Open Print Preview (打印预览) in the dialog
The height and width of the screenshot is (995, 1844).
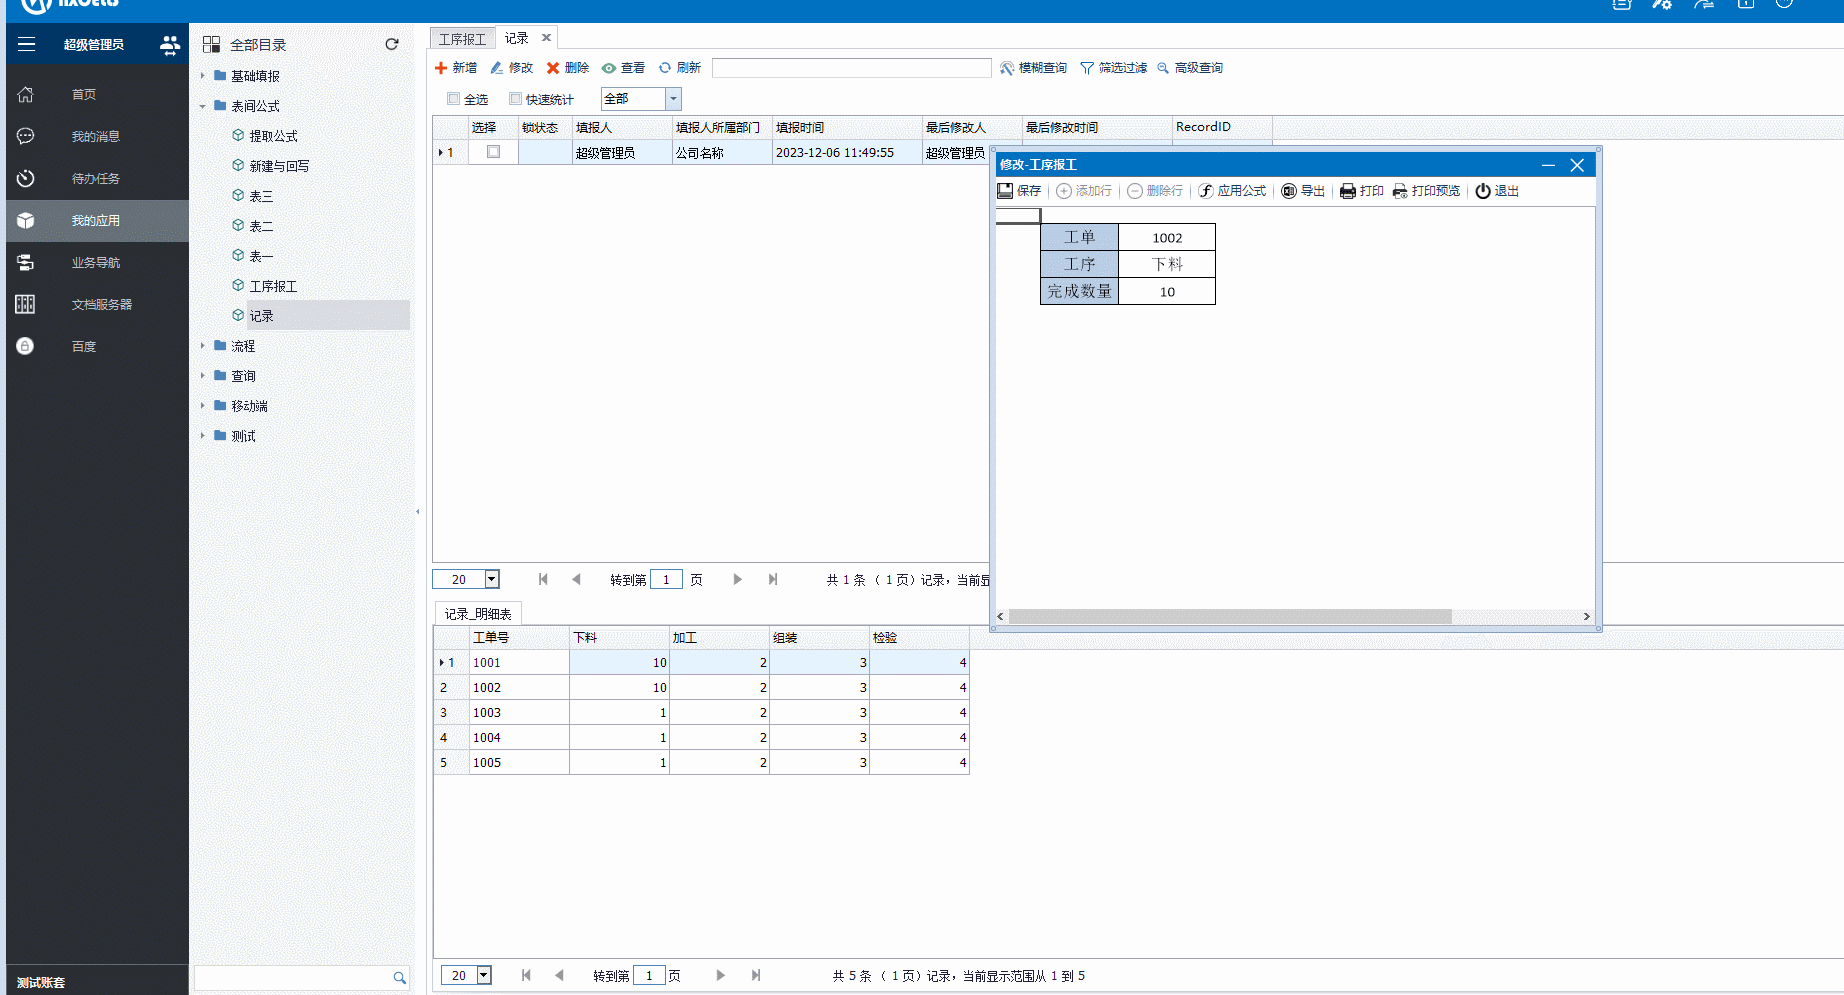[1400, 191]
